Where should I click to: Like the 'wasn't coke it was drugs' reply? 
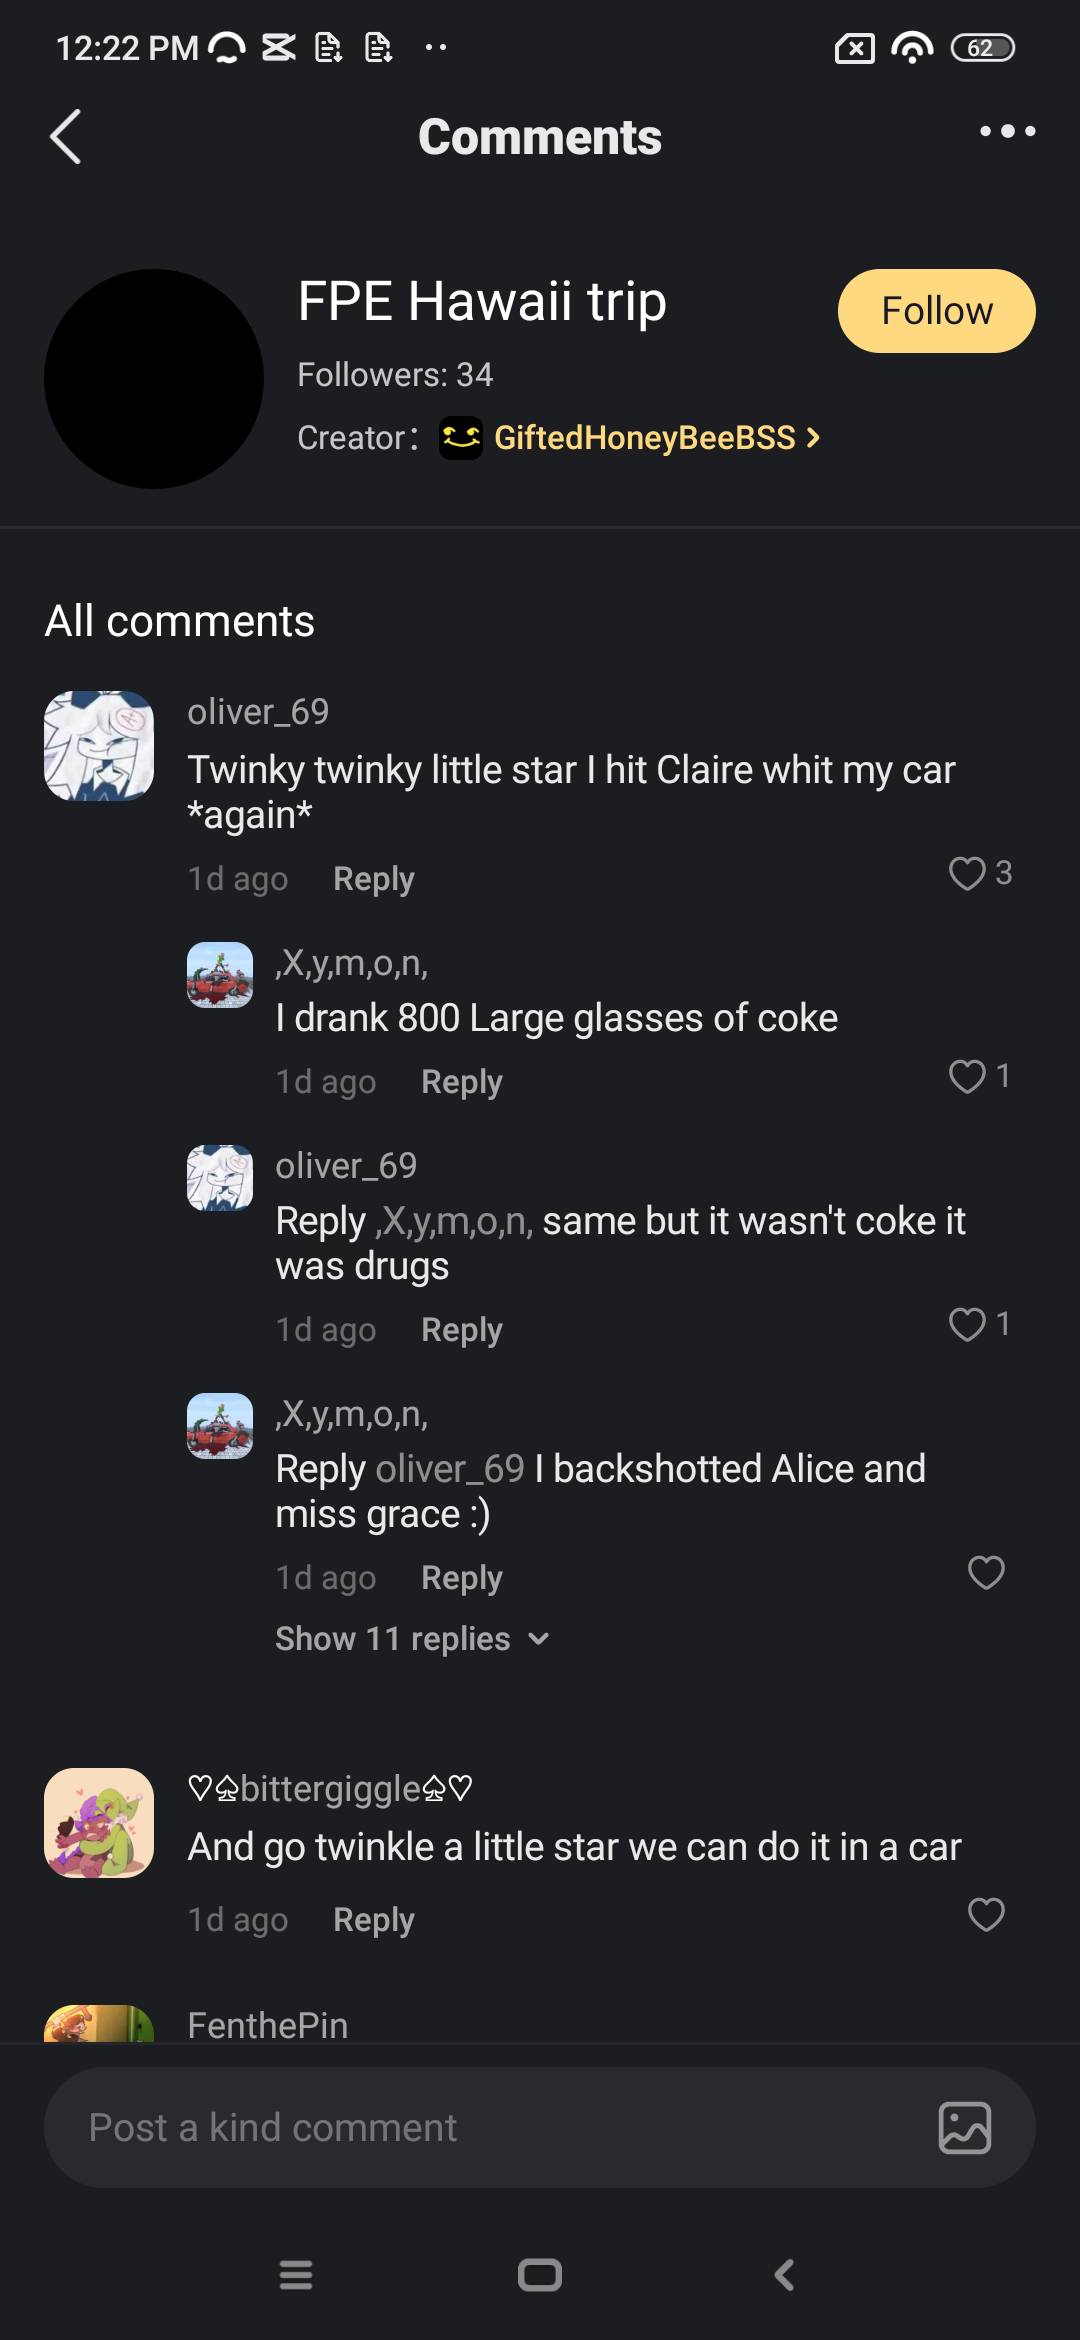pos(967,1324)
